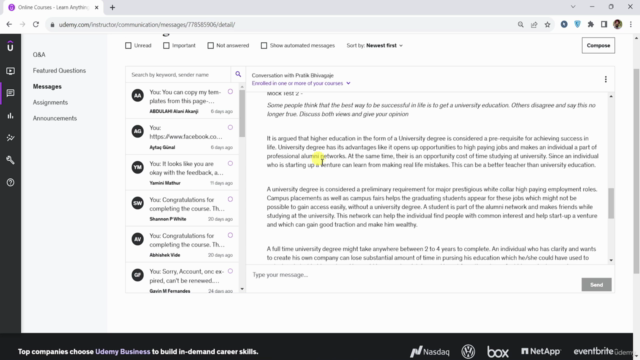Click the Compose button

pos(598,45)
